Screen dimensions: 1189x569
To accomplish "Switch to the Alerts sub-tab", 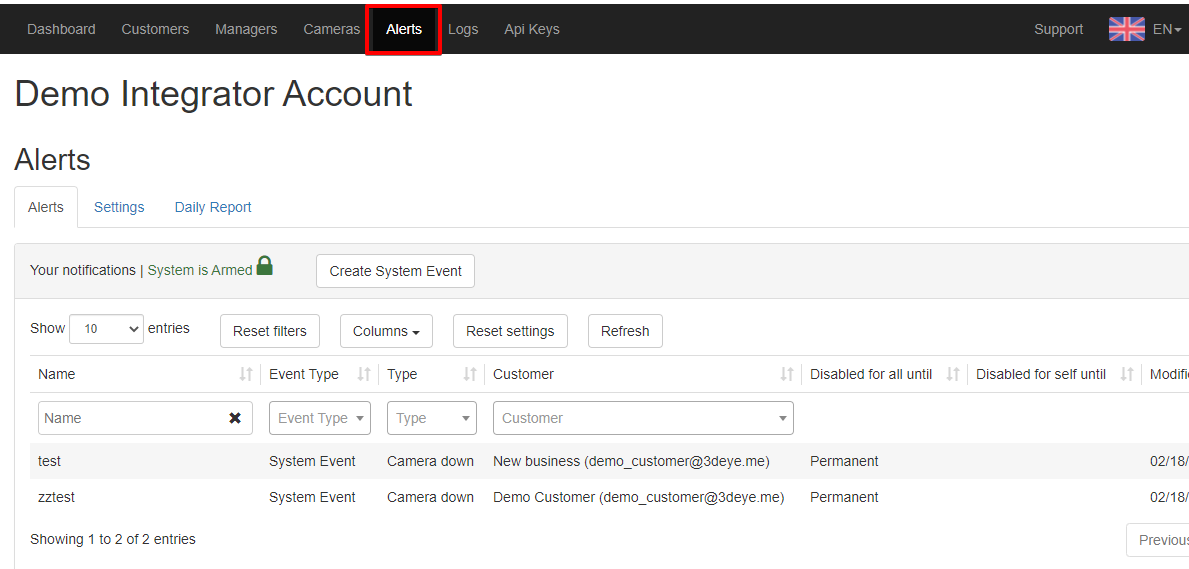I will tap(45, 207).
